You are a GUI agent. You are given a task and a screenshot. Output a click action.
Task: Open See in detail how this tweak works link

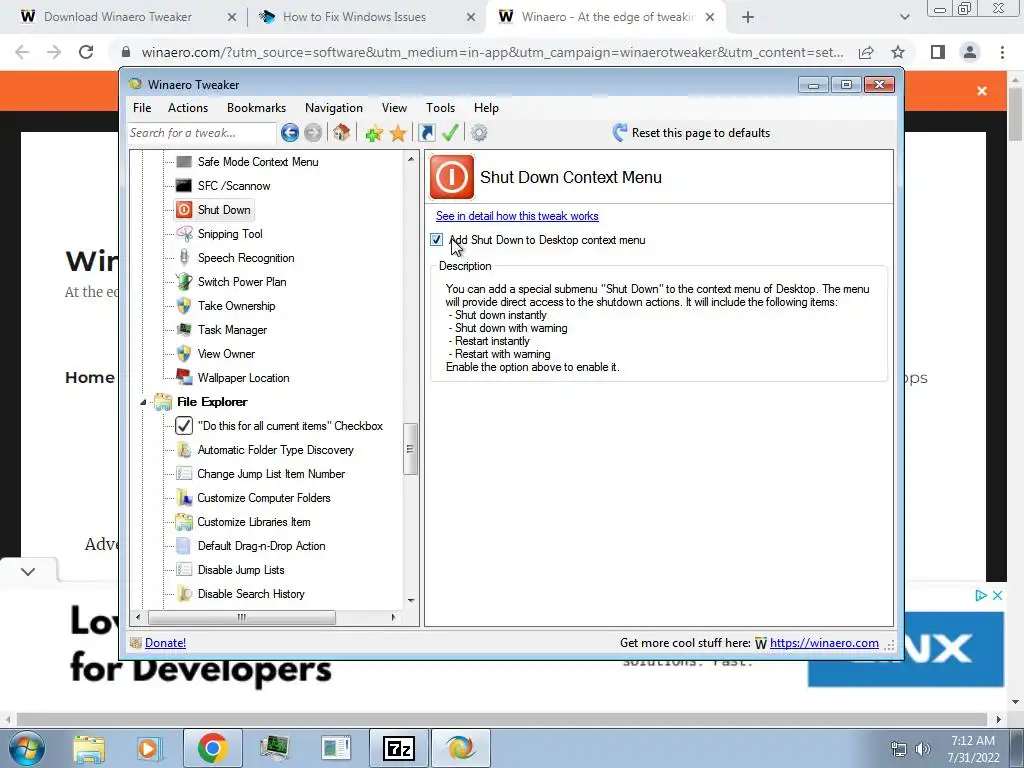point(517,216)
